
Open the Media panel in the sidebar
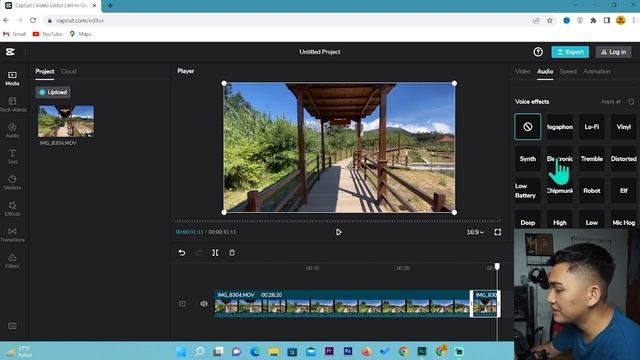coord(12,78)
